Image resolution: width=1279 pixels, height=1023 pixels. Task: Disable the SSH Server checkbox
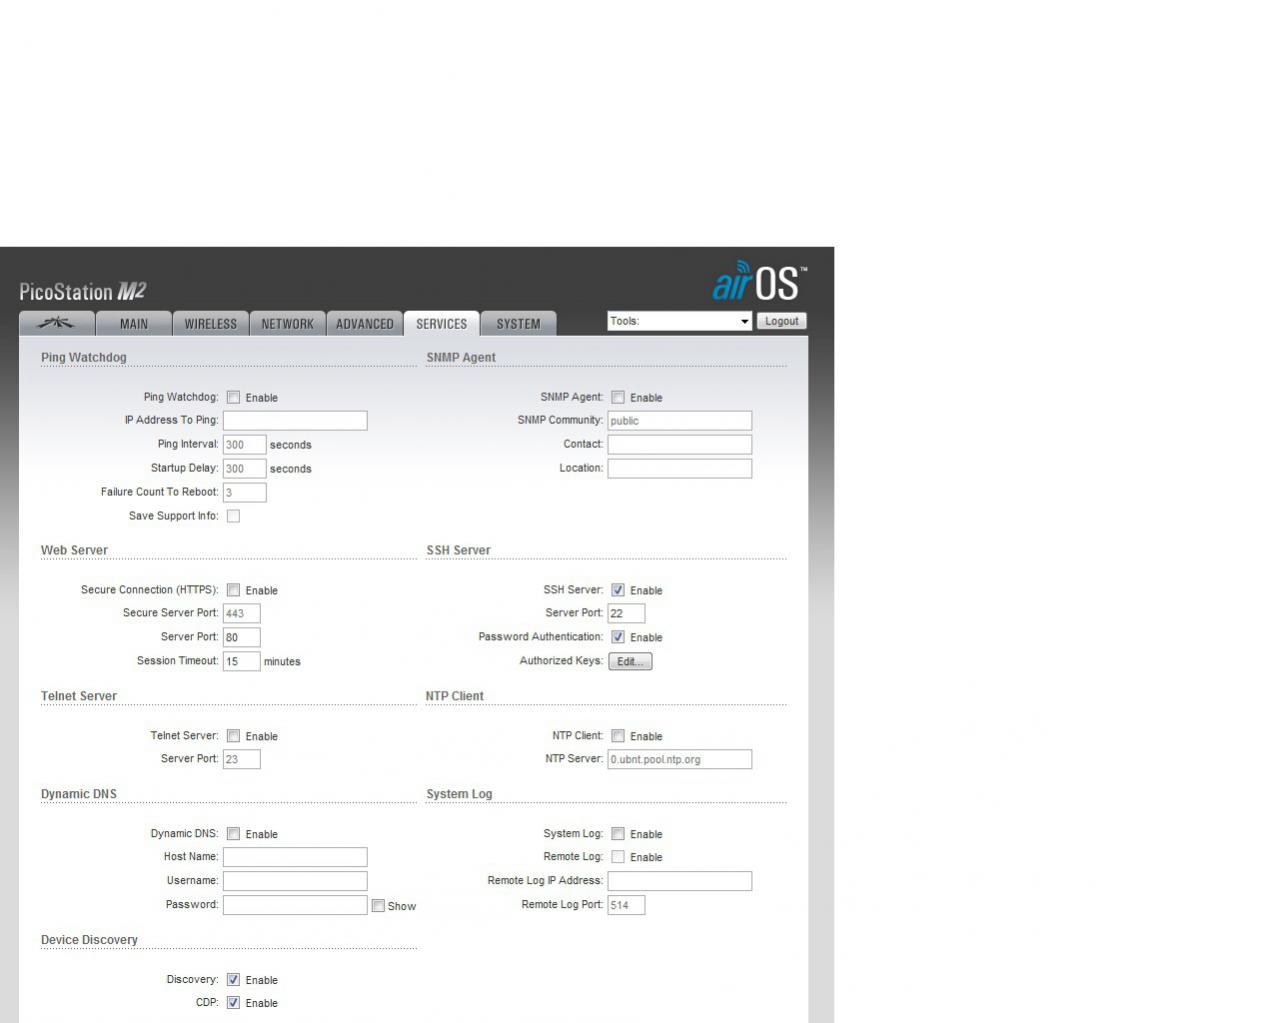click(618, 590)
